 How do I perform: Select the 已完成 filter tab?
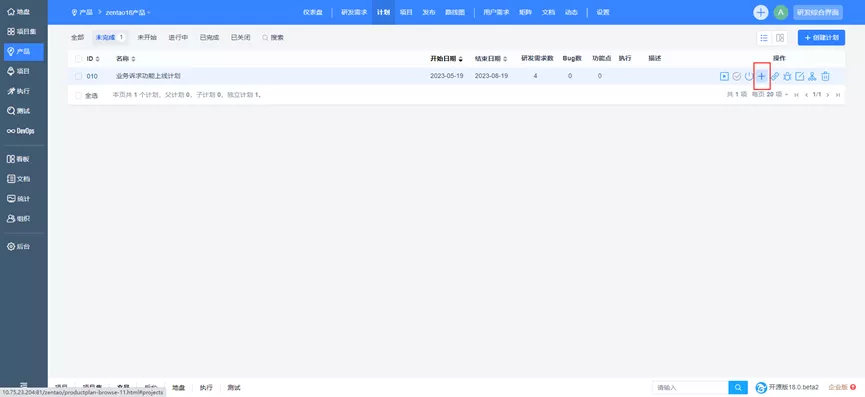tap(209, 37)
